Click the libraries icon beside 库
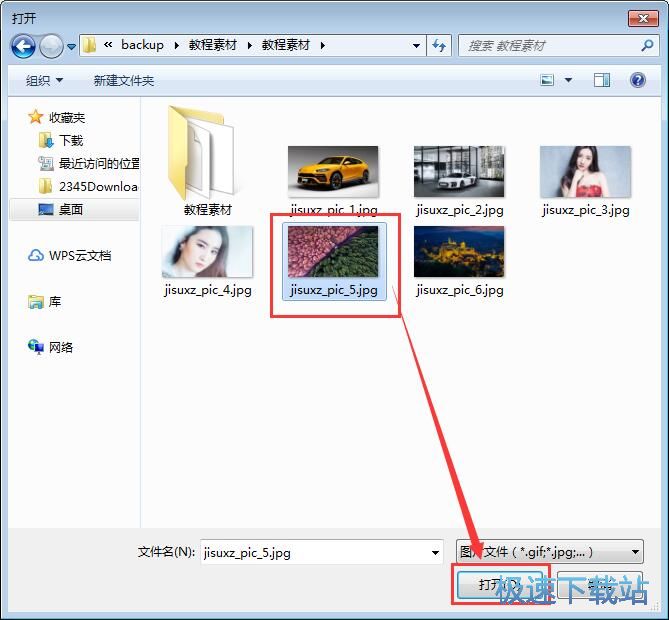The height and width of the screenshot is (620, 669). coord(36,302)
